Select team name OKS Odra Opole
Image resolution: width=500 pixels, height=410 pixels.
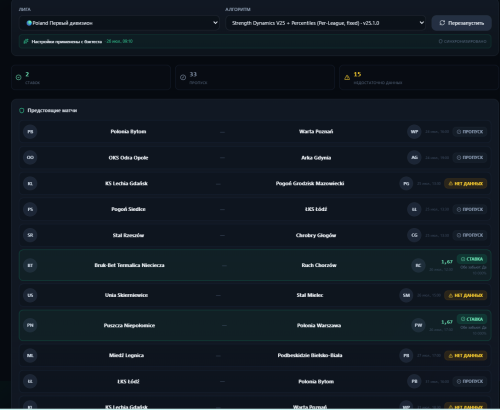pos(128,158)
